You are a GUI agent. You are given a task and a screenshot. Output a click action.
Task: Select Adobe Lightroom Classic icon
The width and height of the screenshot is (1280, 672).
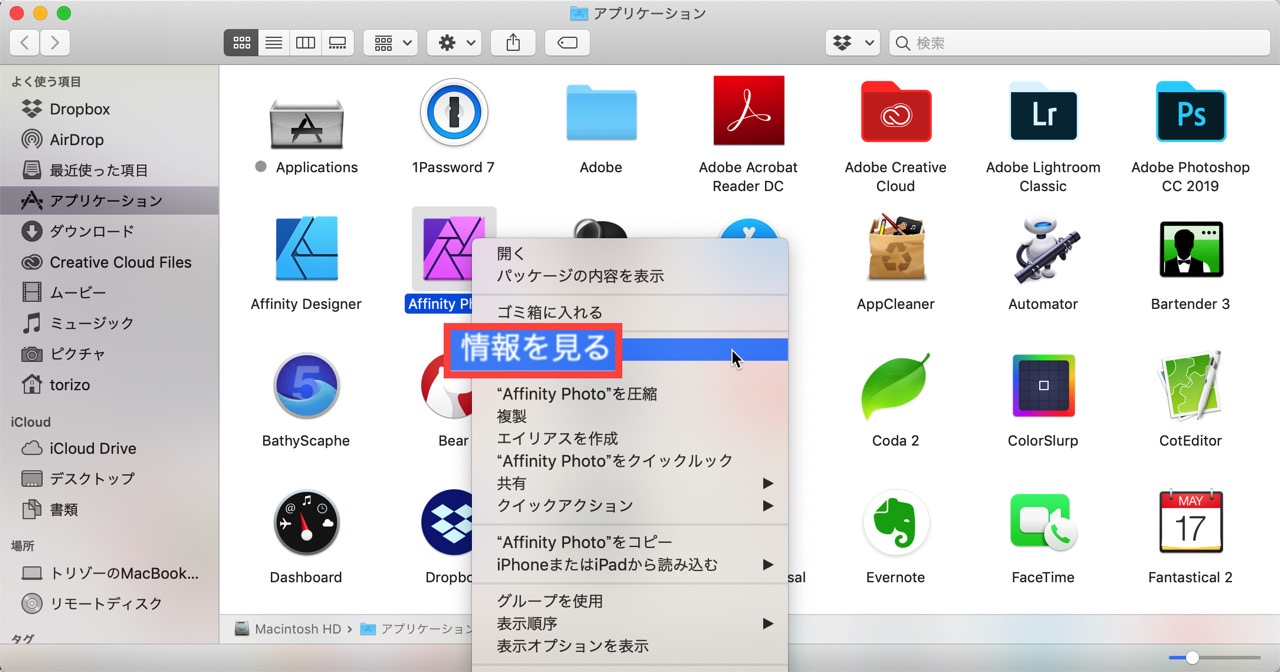1043,113
